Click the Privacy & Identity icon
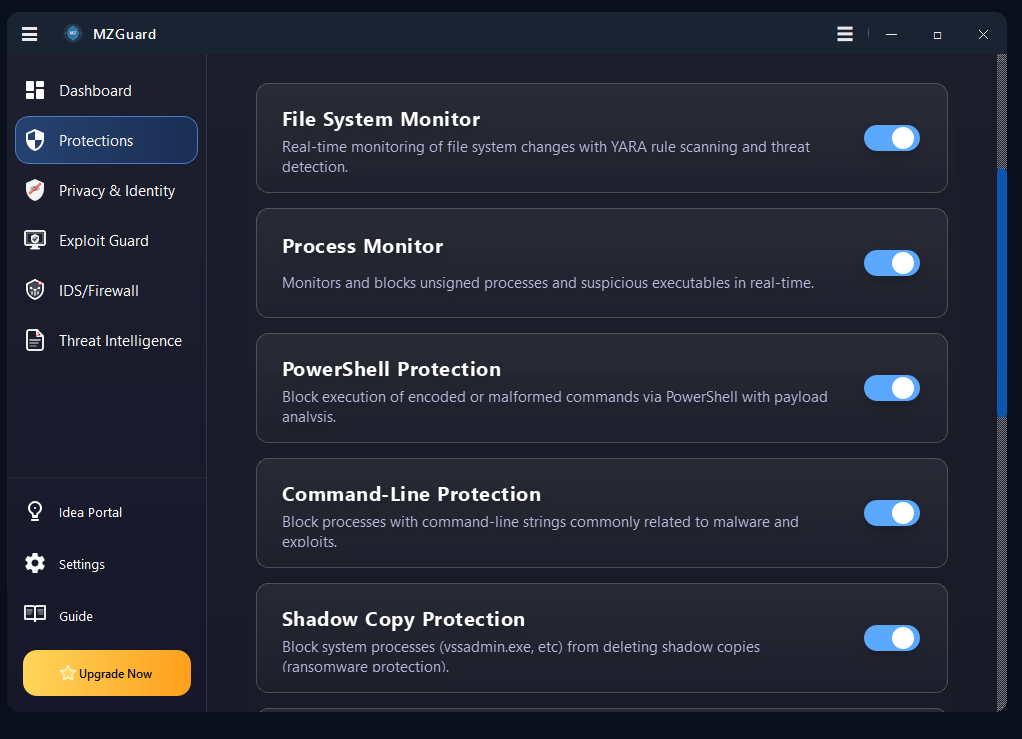1022x739 pixels. pos(35,190)
